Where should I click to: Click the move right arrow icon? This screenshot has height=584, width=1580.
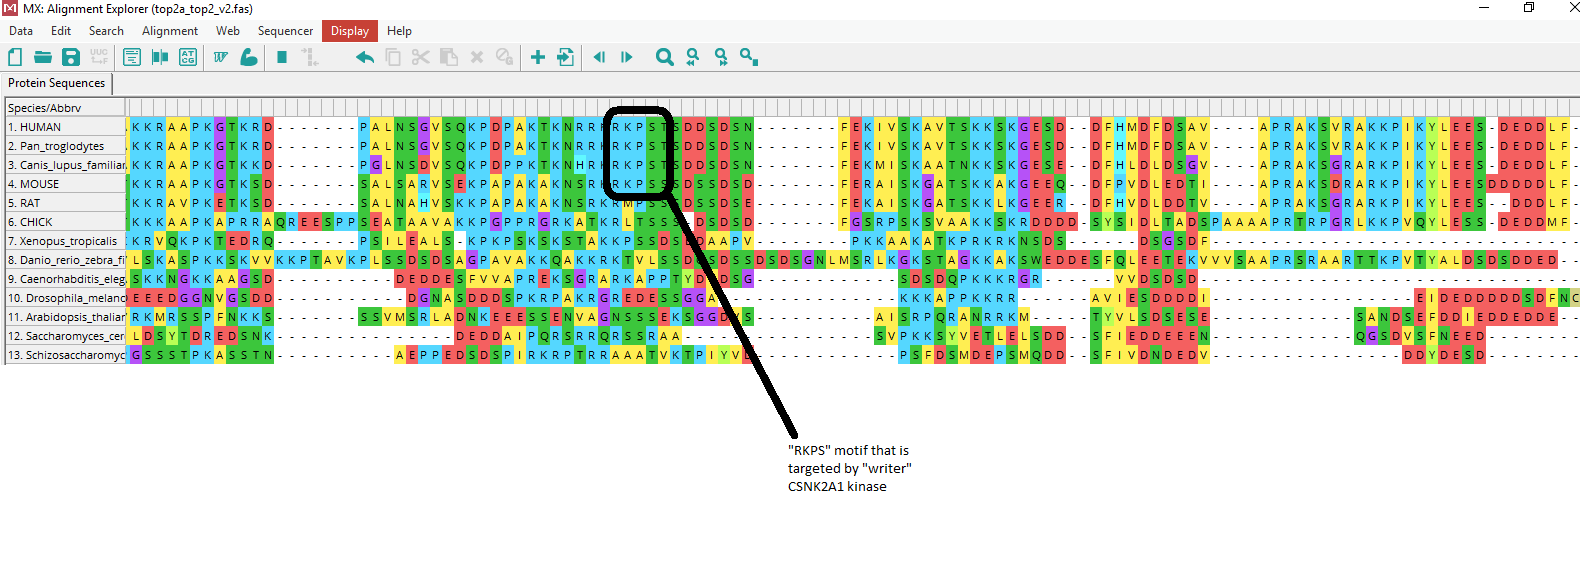tap(627, 58)
